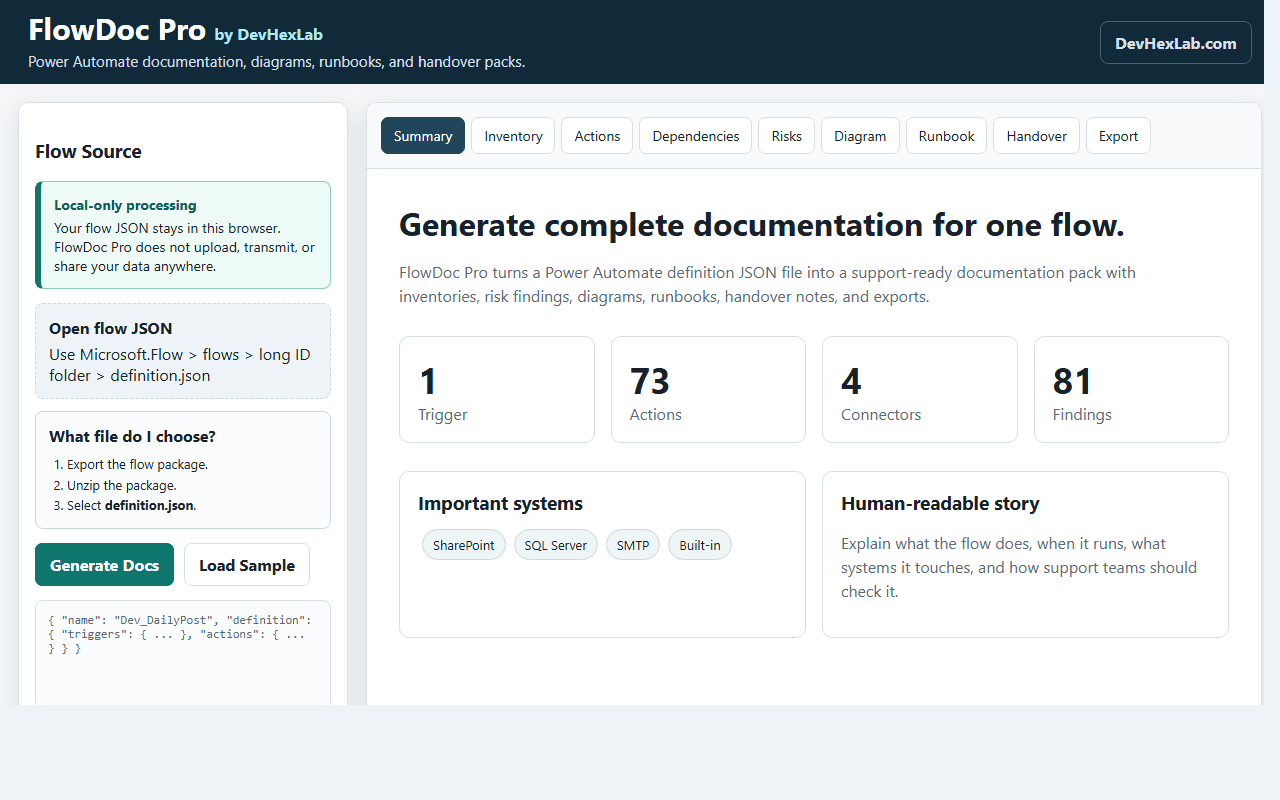Viewport: 1280px width, 800px height.
Task: Click the 'What file do I choose?' heading
Action: (132, 436)
